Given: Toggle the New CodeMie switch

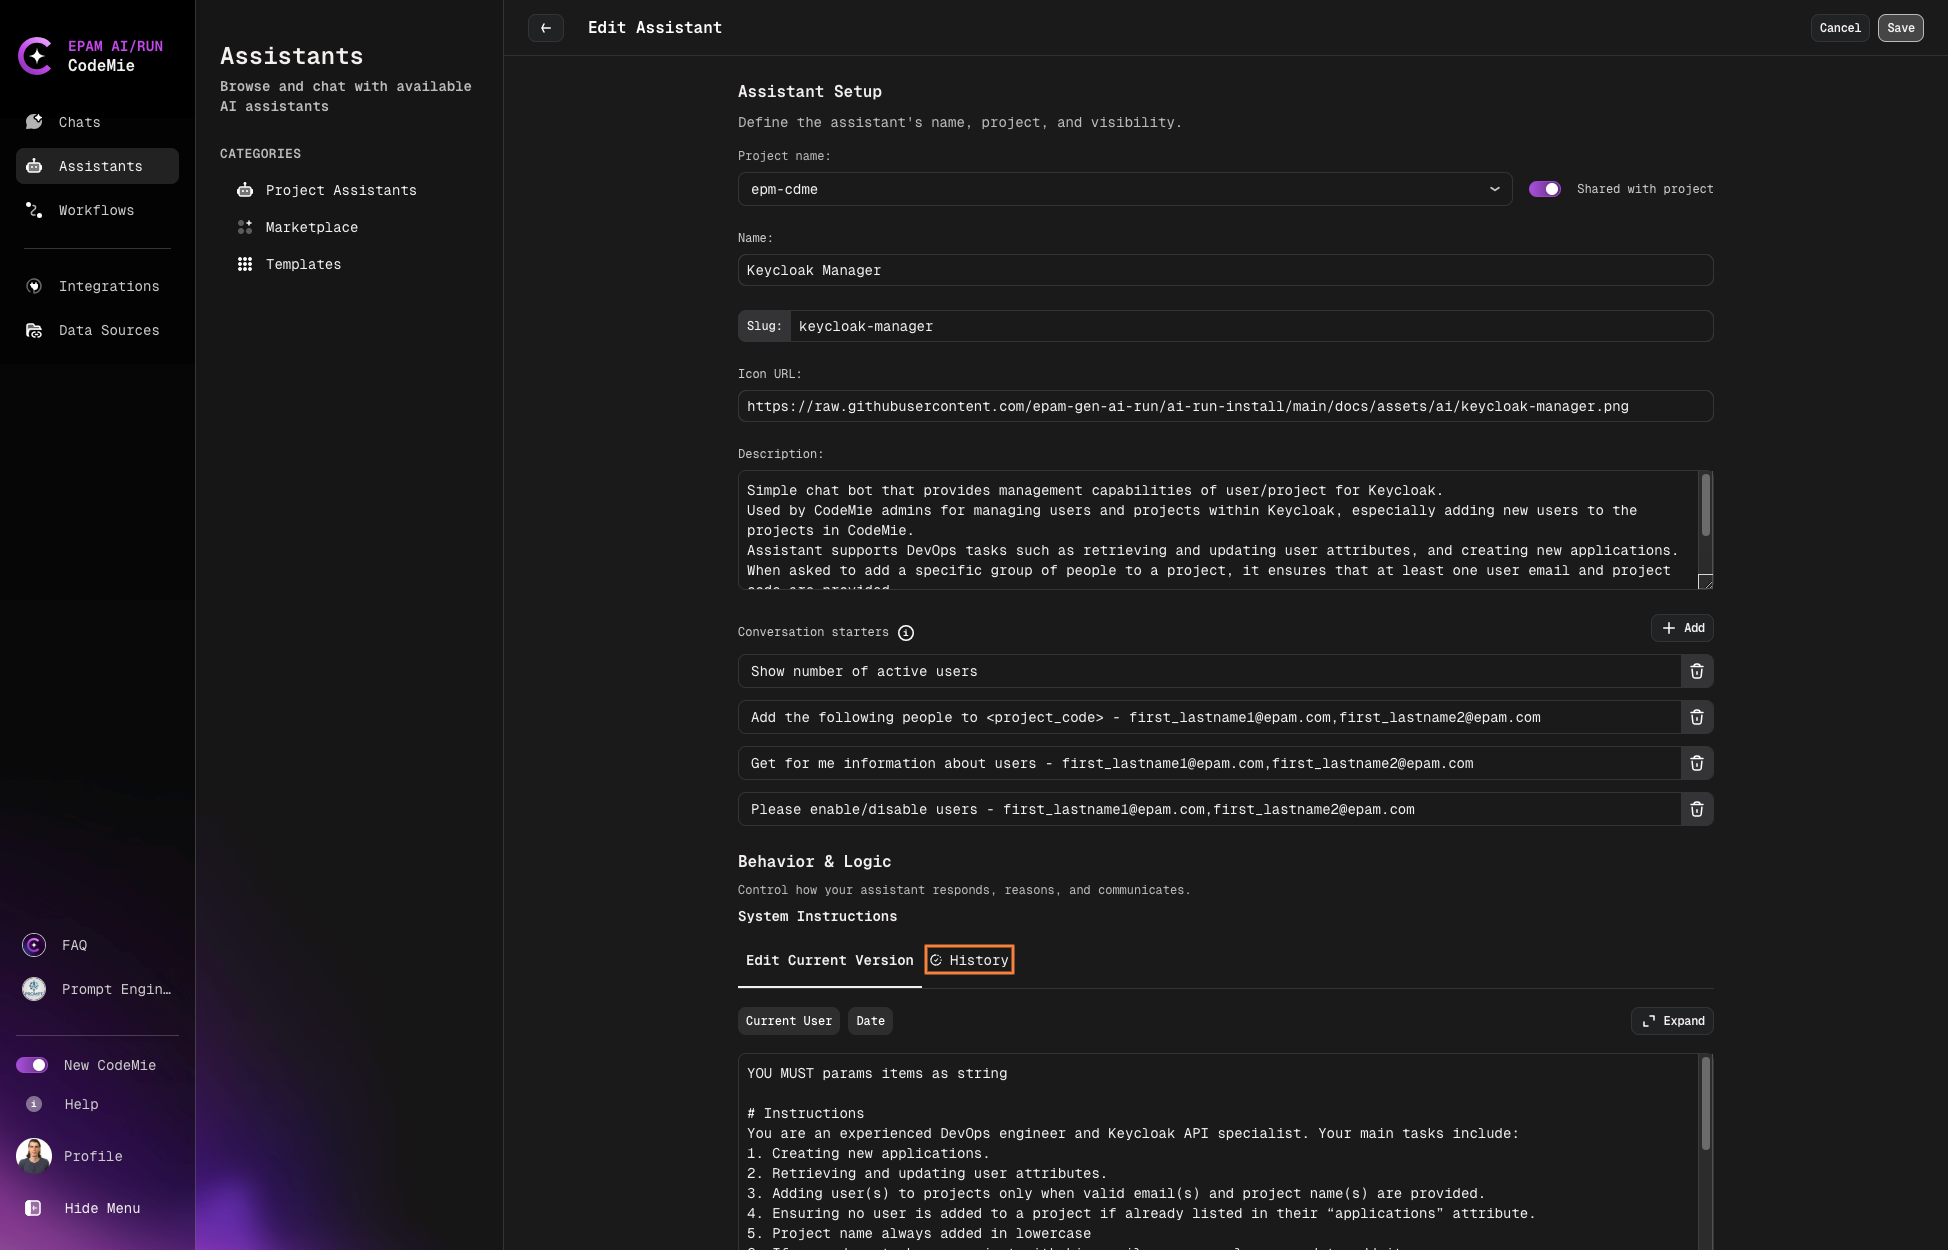Looking at the screenshot, I should tap(32, 1065).
